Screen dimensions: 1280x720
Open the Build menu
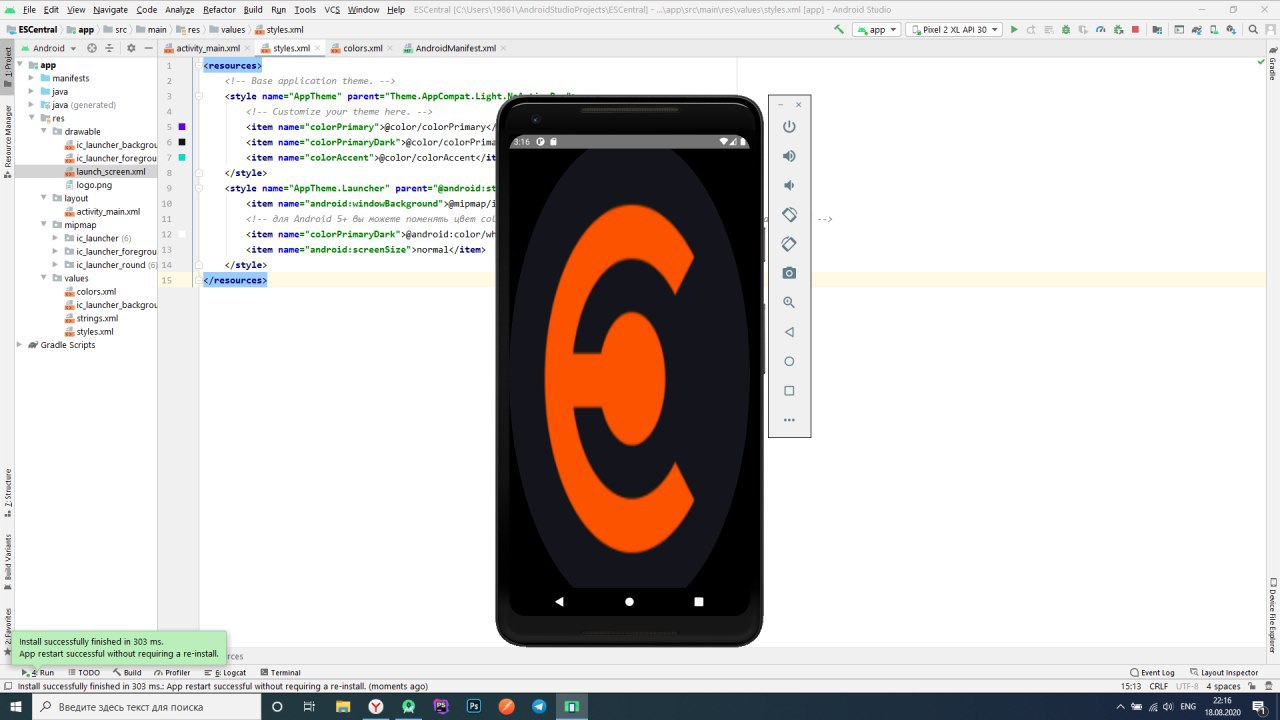click(253, 10)
